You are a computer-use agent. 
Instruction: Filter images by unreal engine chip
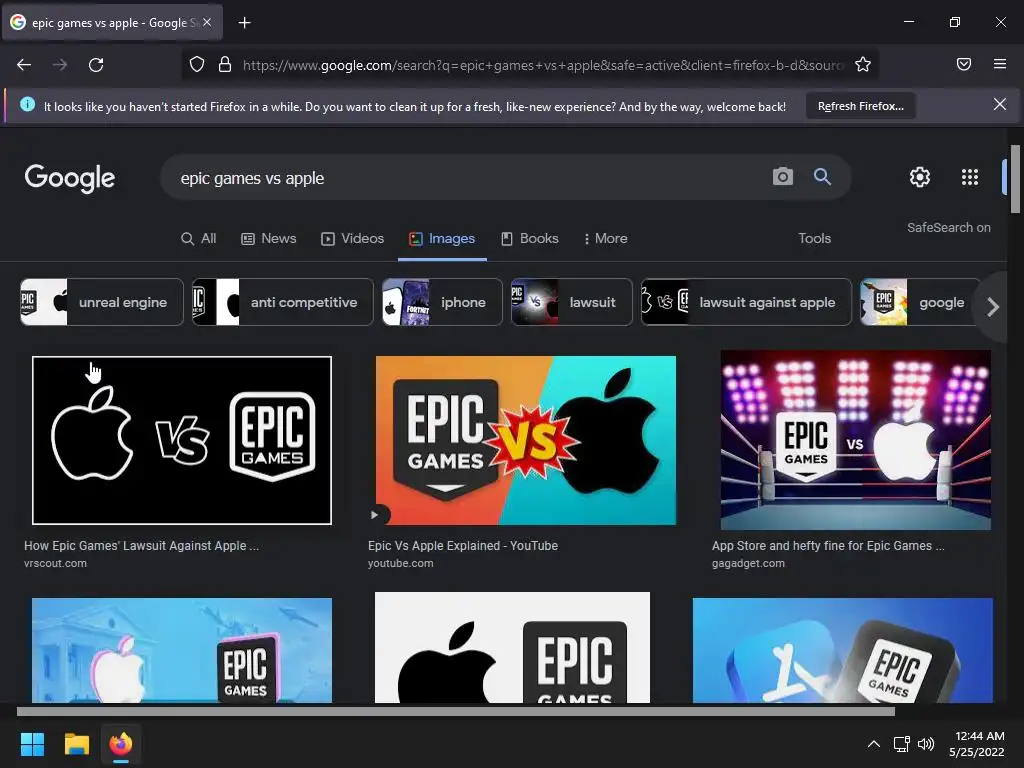102,302
